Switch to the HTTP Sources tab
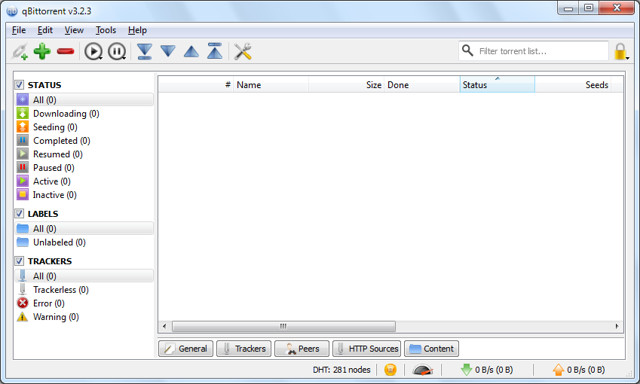Image resolution: width=640 pixels, height=384 pixels. pos(367,348)
